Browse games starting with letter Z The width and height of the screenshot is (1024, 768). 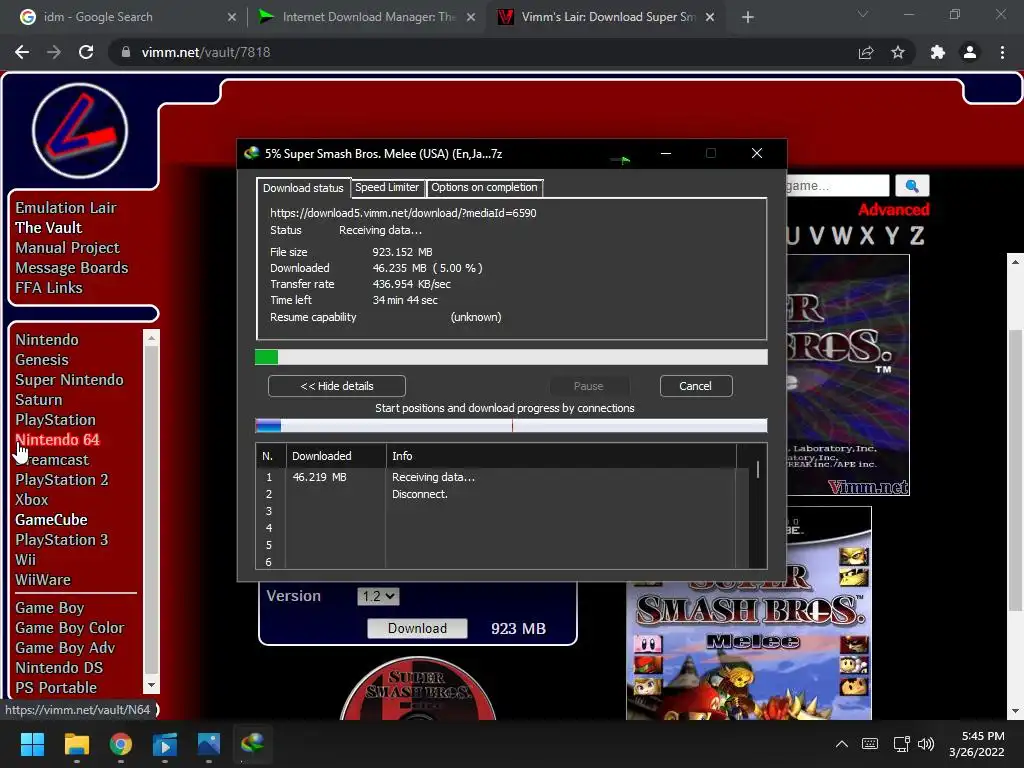point(917,236)
